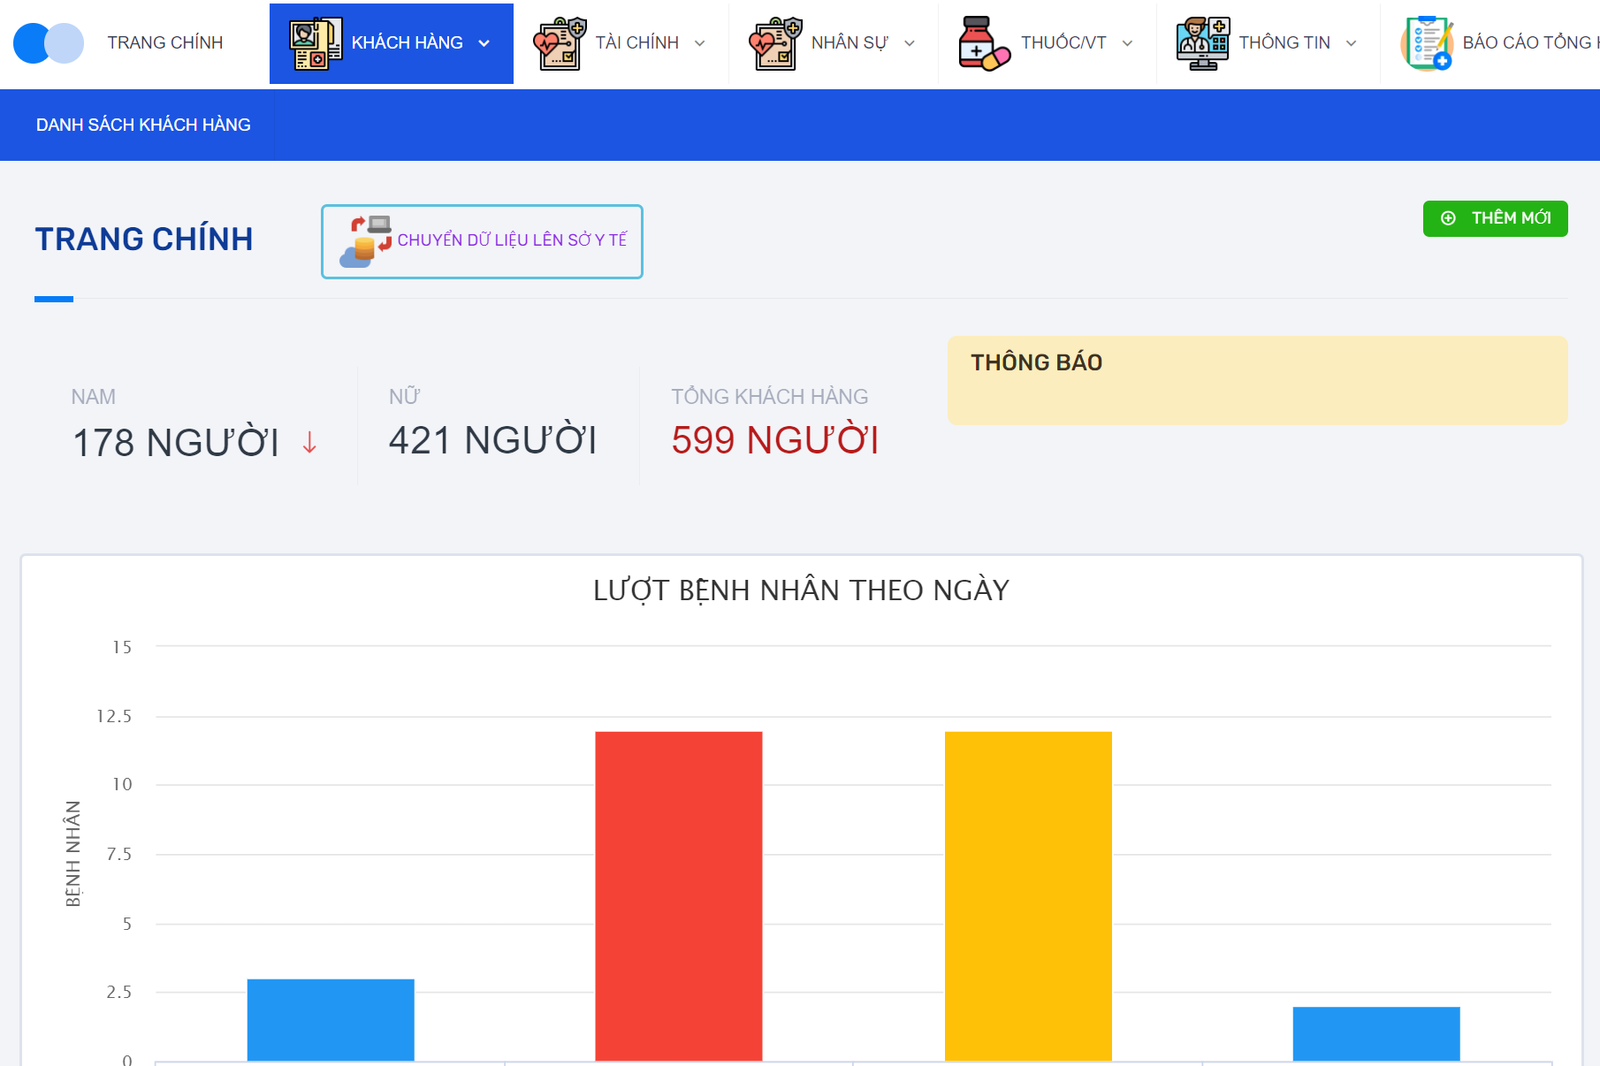
Task: Click the Khách Hàng customer records icon
Action: pyautogui.click(x=315, y=43)
